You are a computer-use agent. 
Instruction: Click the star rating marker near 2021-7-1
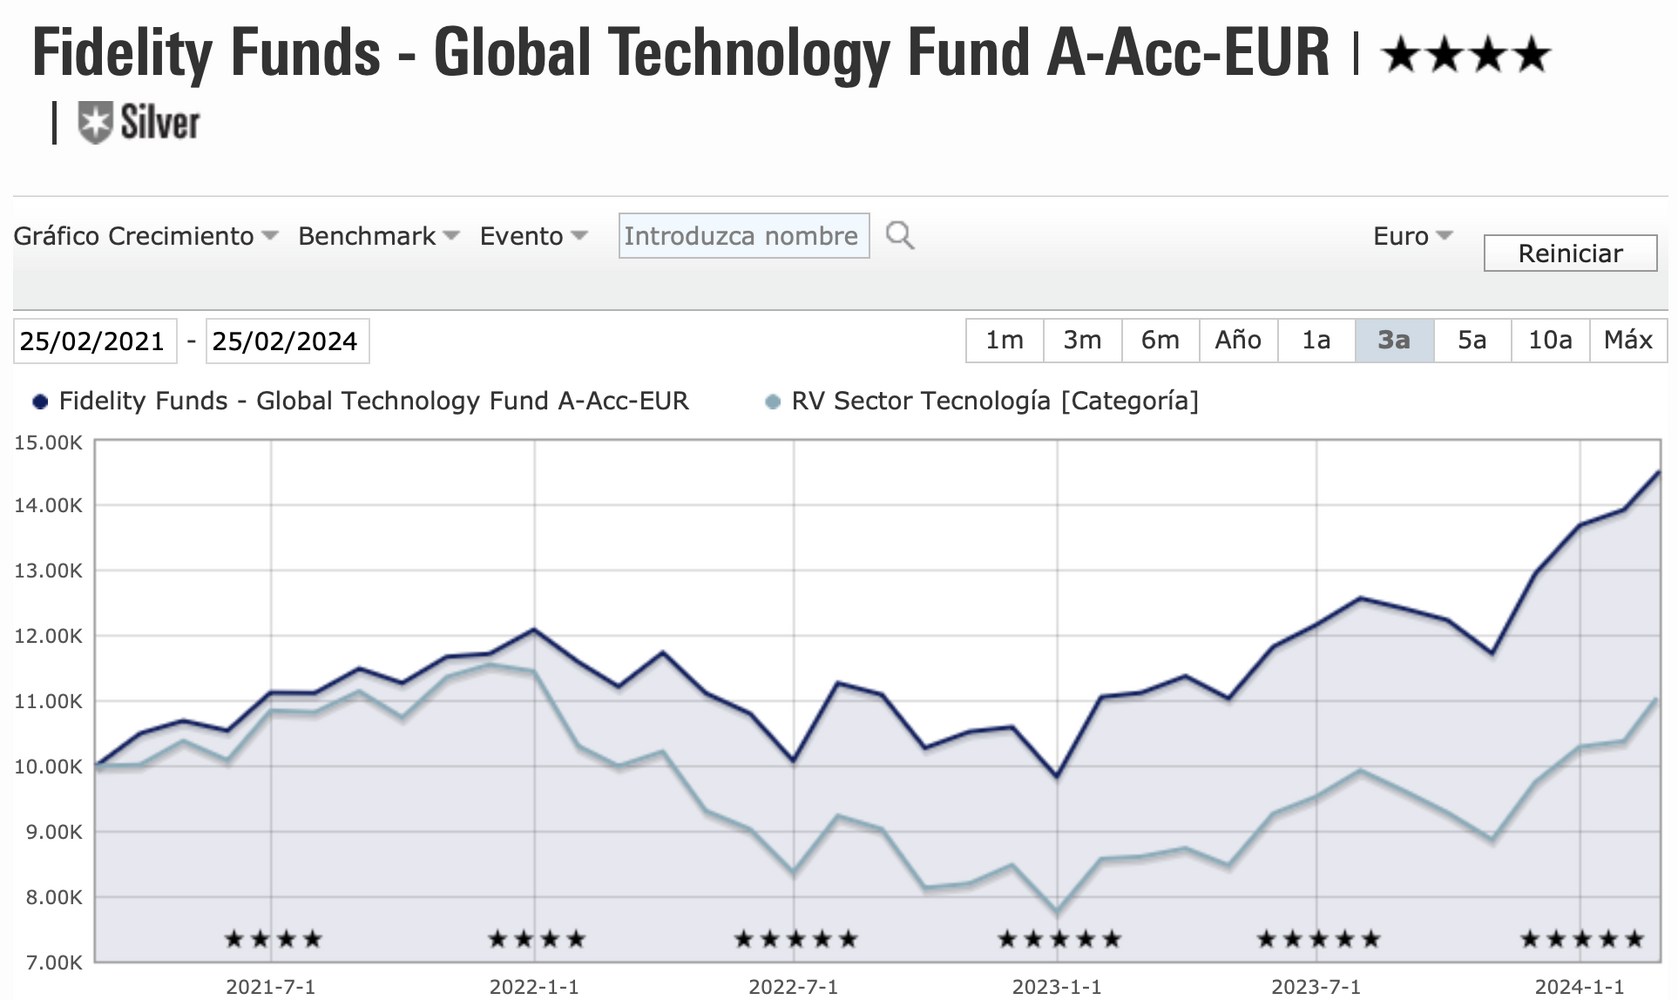tap(273, 939)
